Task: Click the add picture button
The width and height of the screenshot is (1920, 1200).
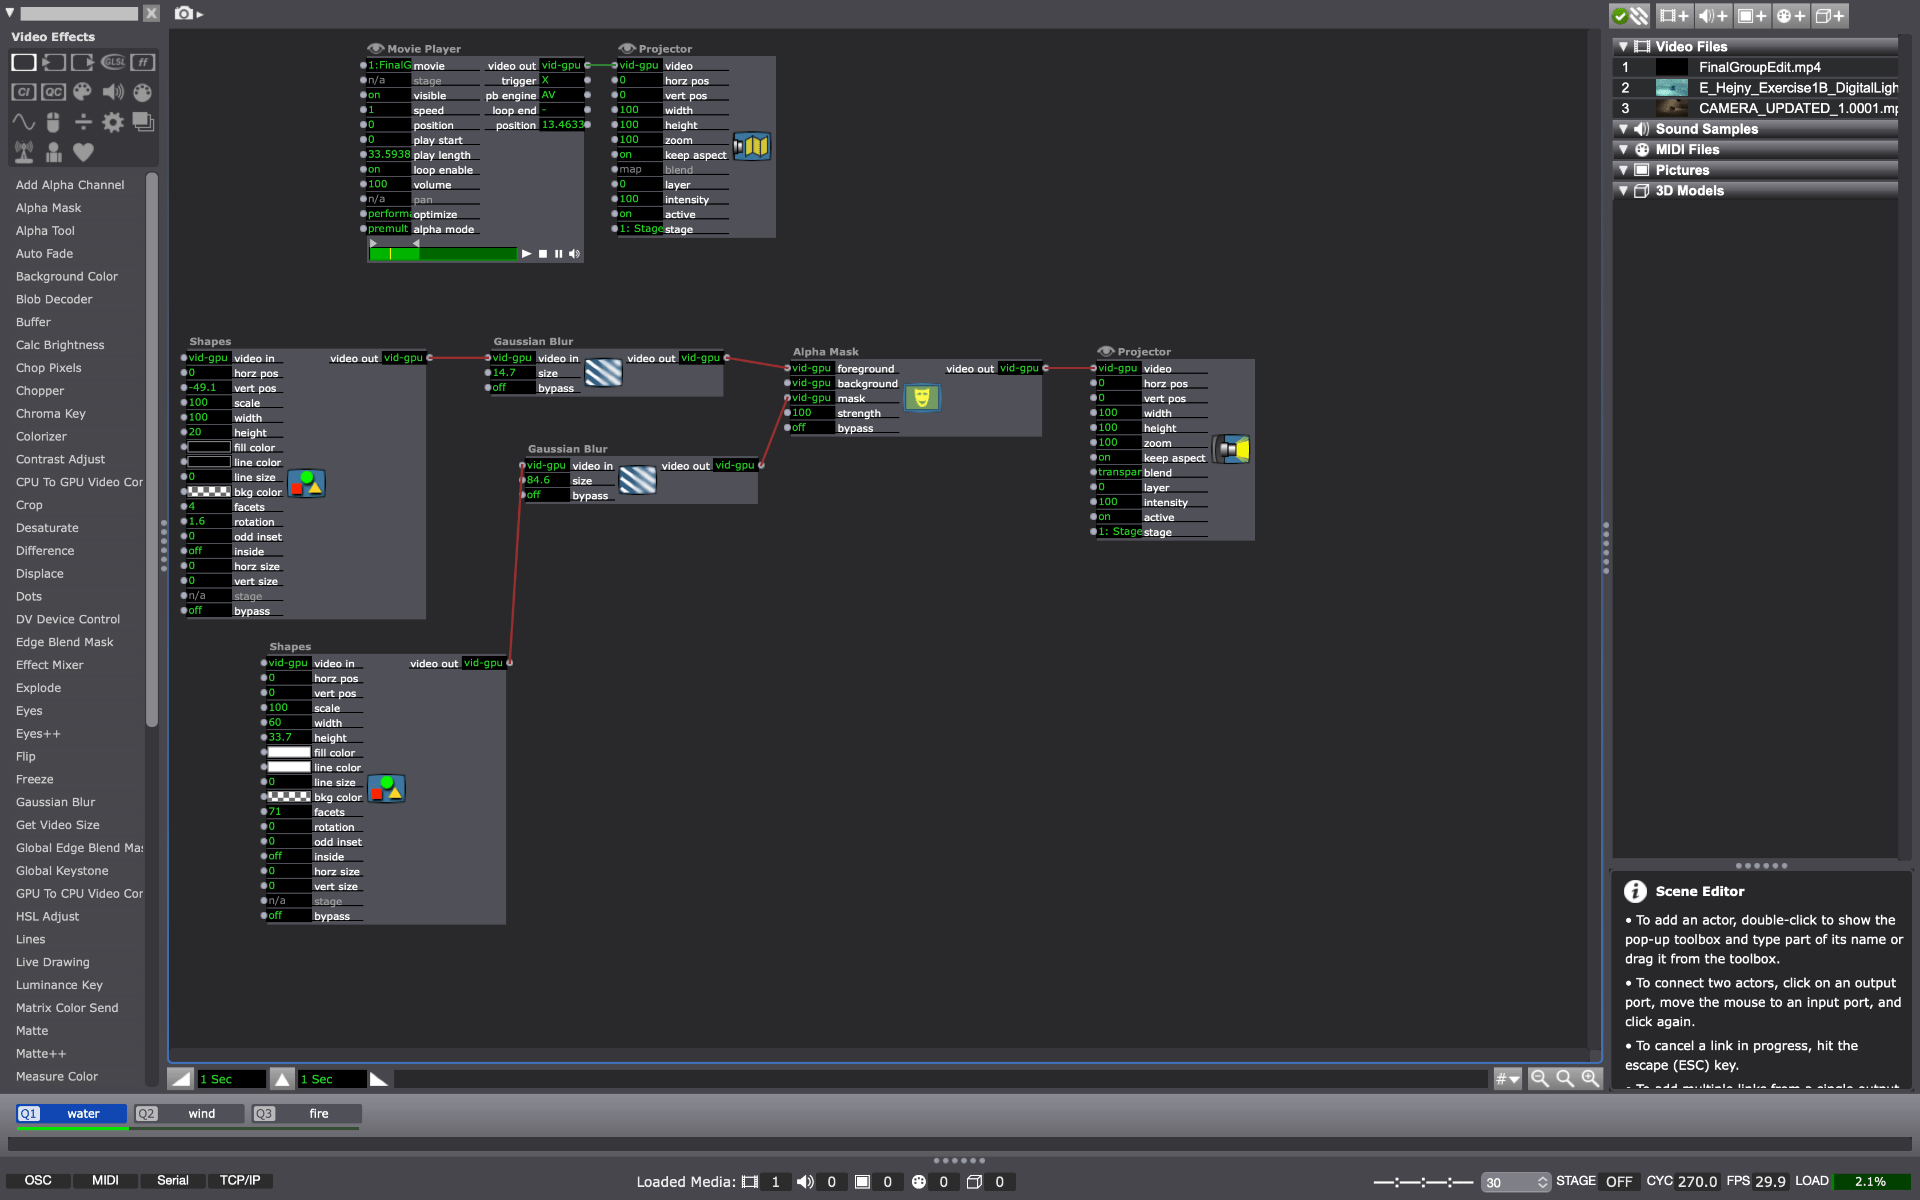Action: [x=1752, y=16]
